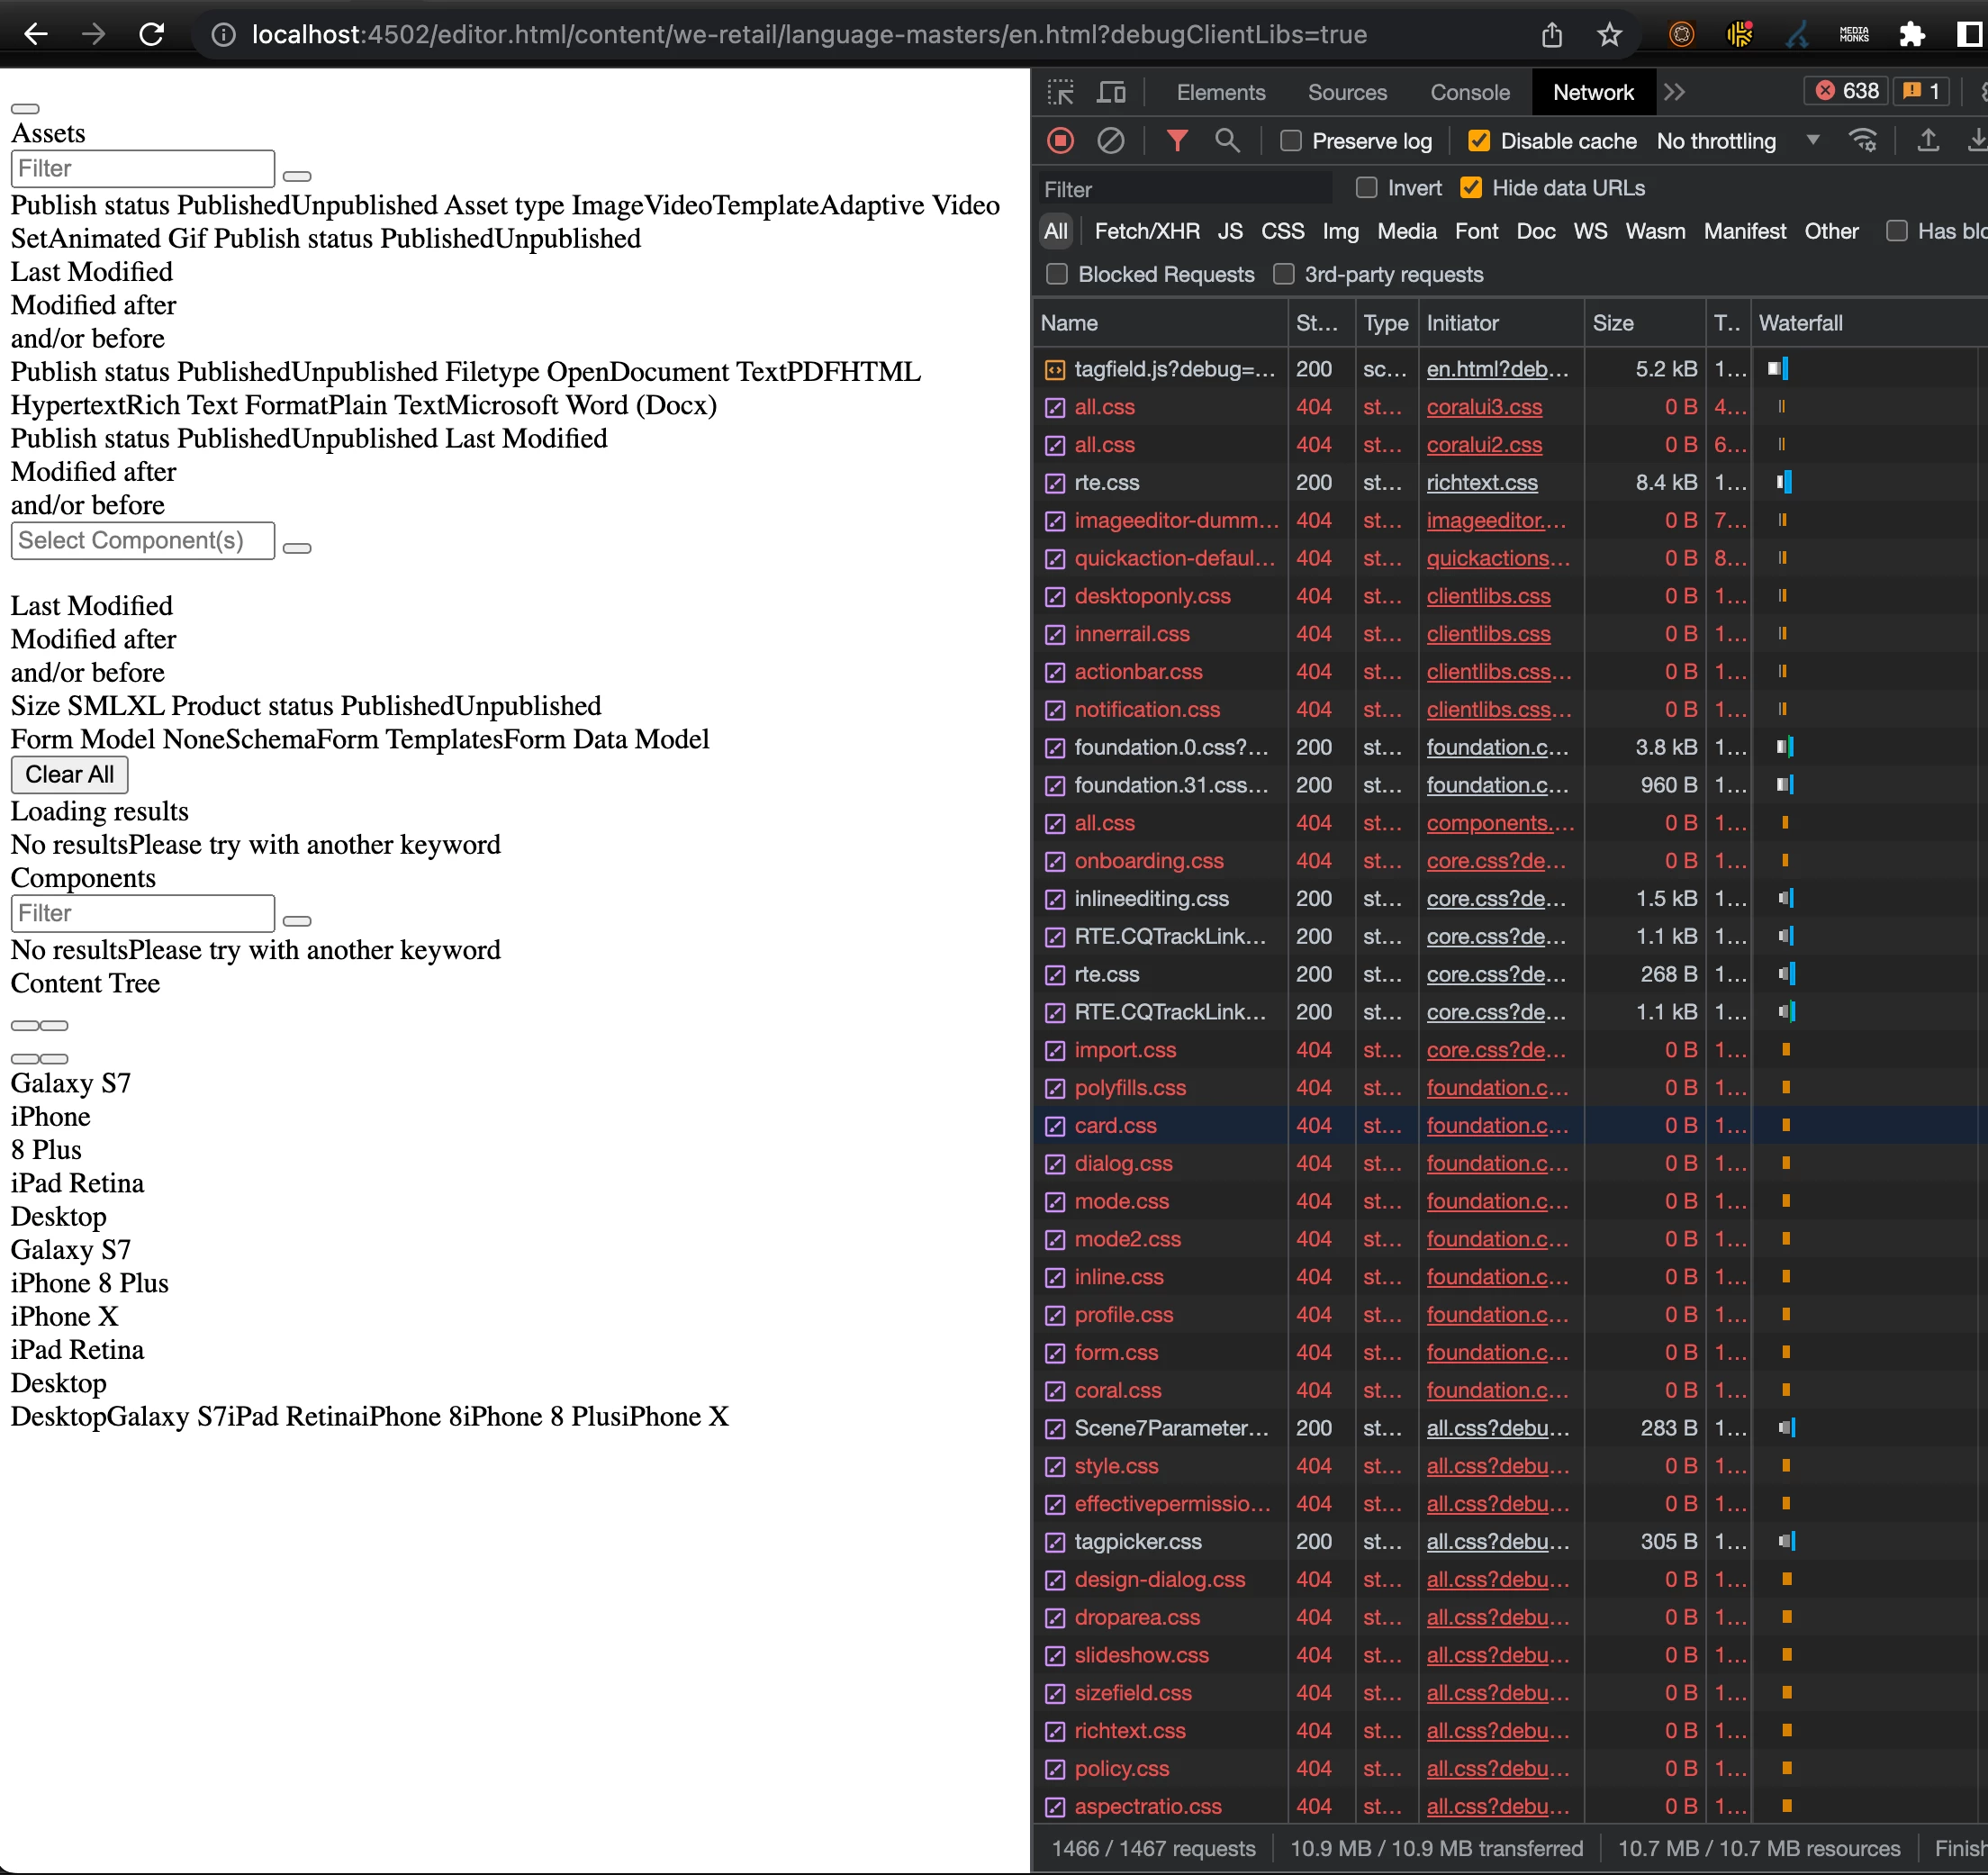Screen dimensions: 1988x1875
Task: Enable the Preserve log checkbox
Action: click(1291, 141)
